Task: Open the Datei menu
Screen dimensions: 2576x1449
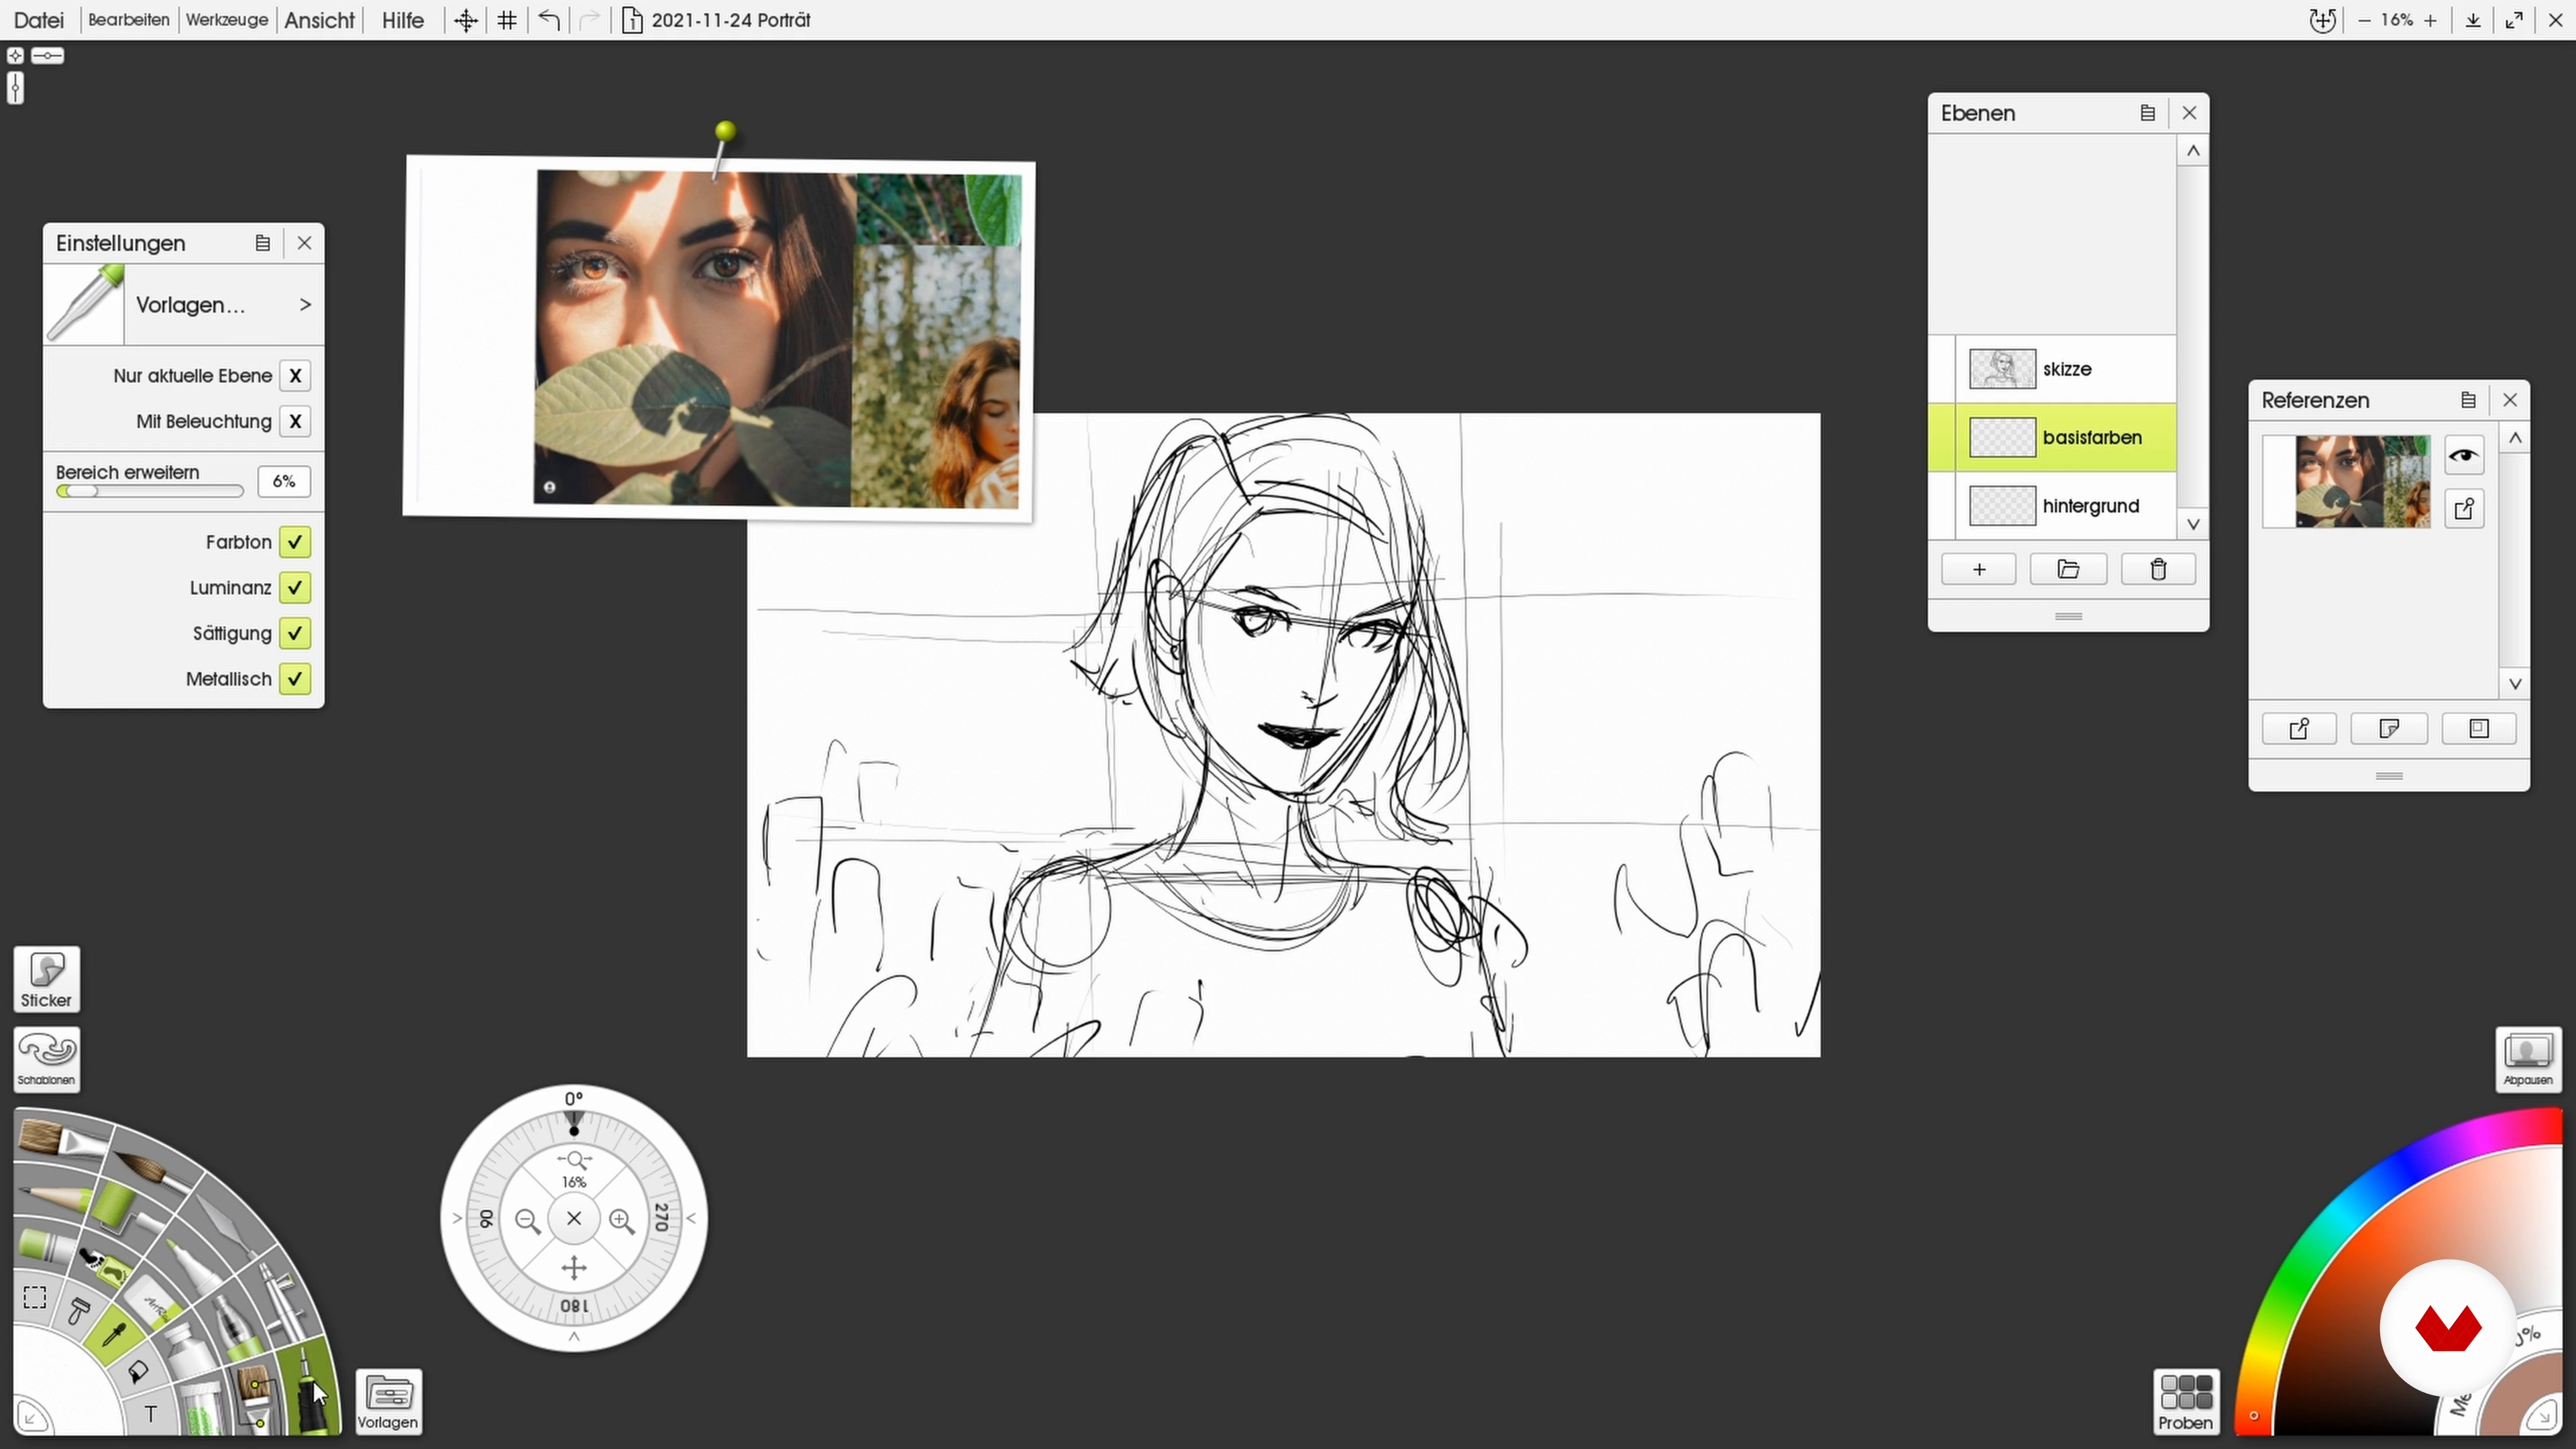Action: [39, 20]
